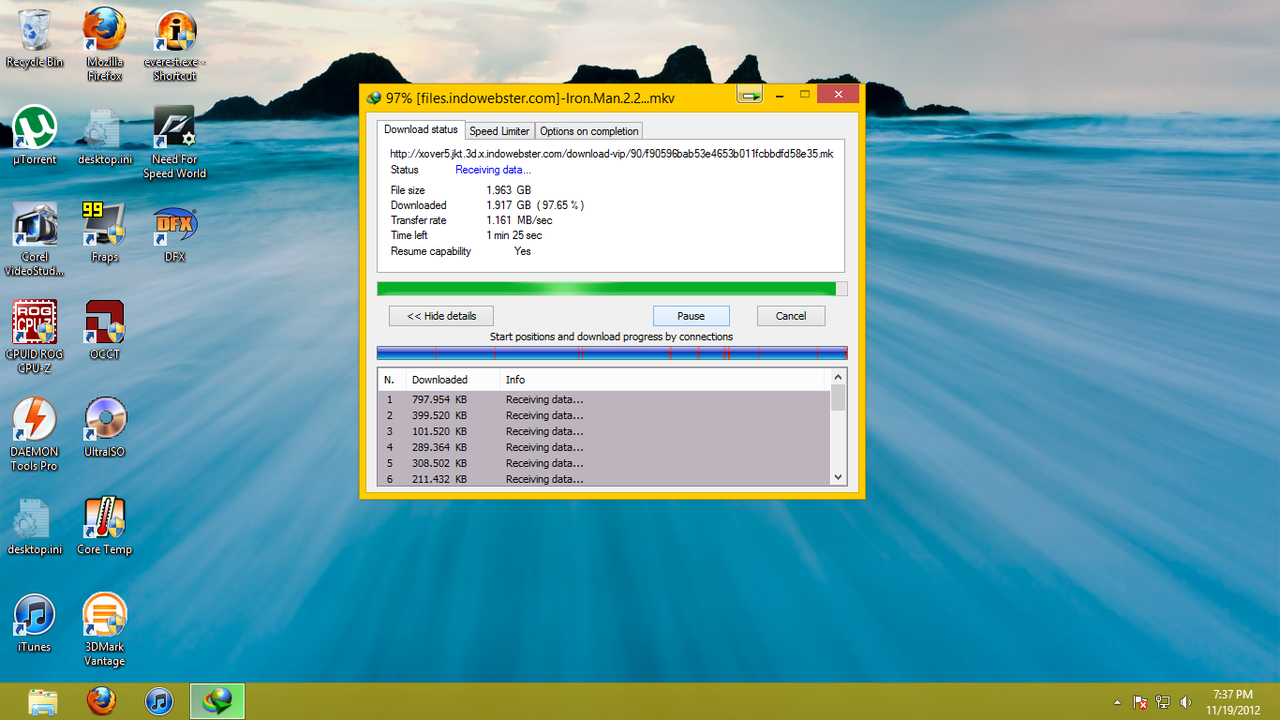
Task: Open DFX desktop shortcut
Action: click(x=175, y=233)
